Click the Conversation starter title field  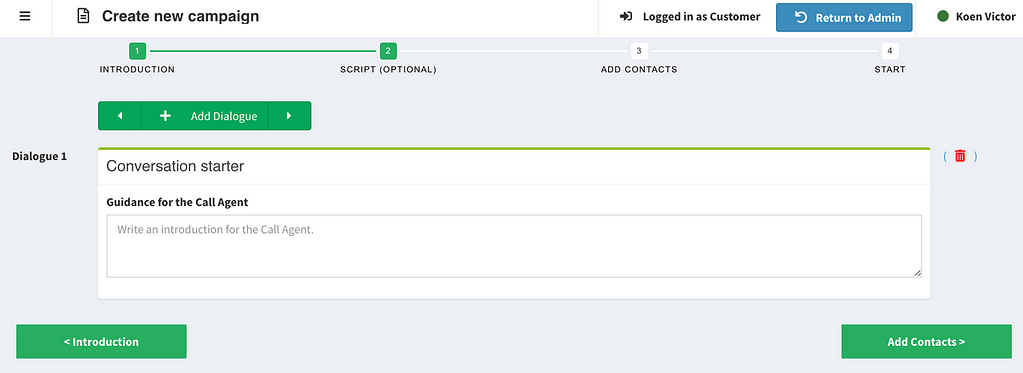point(514,167)
